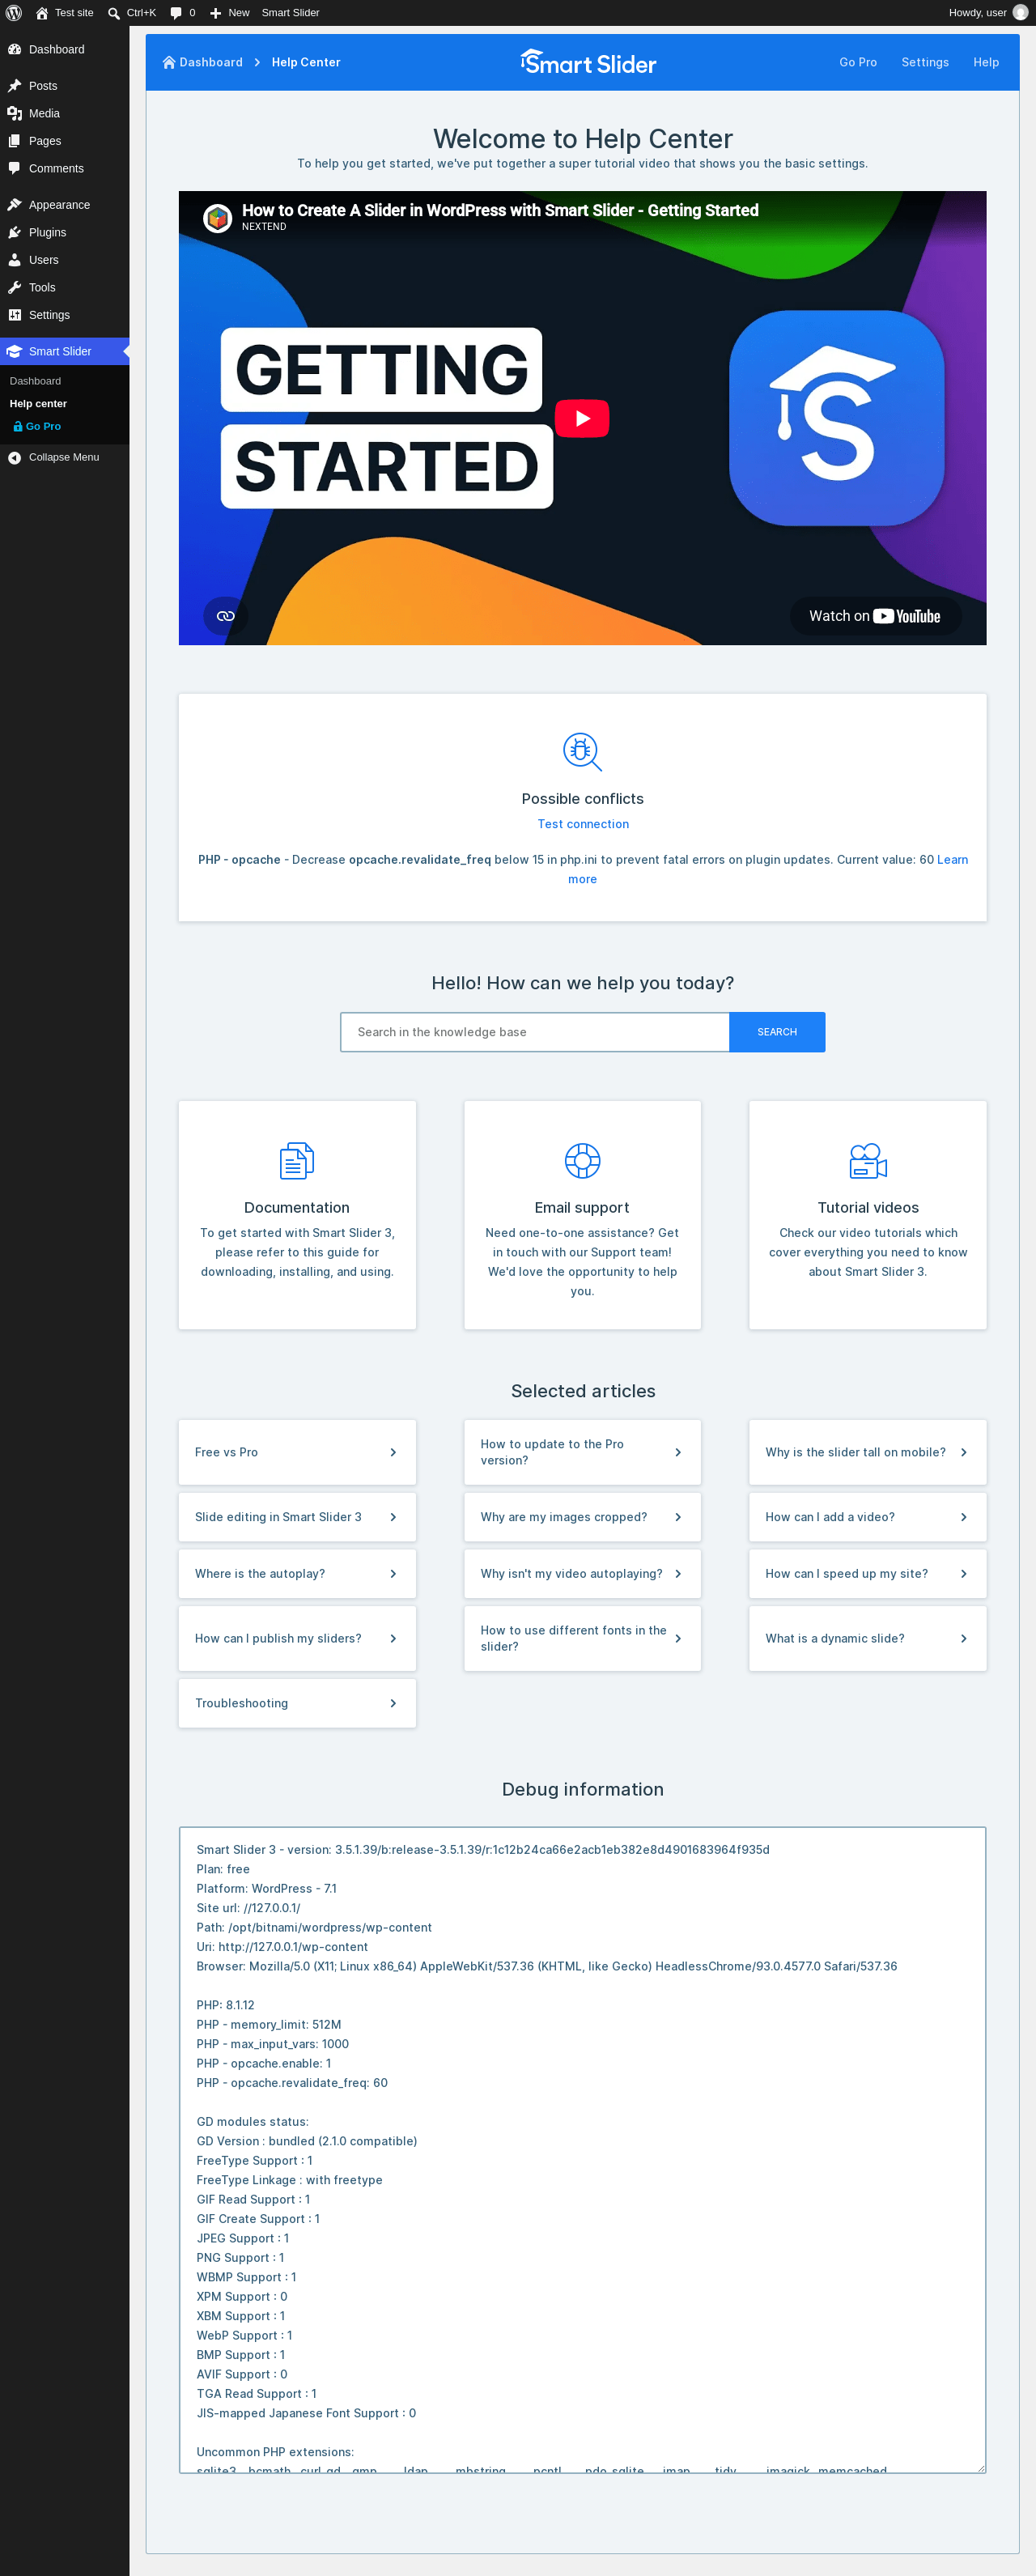Click the Email support lifebuoy icon
Viewport: 1036px width, 2576px height.
582,1161
